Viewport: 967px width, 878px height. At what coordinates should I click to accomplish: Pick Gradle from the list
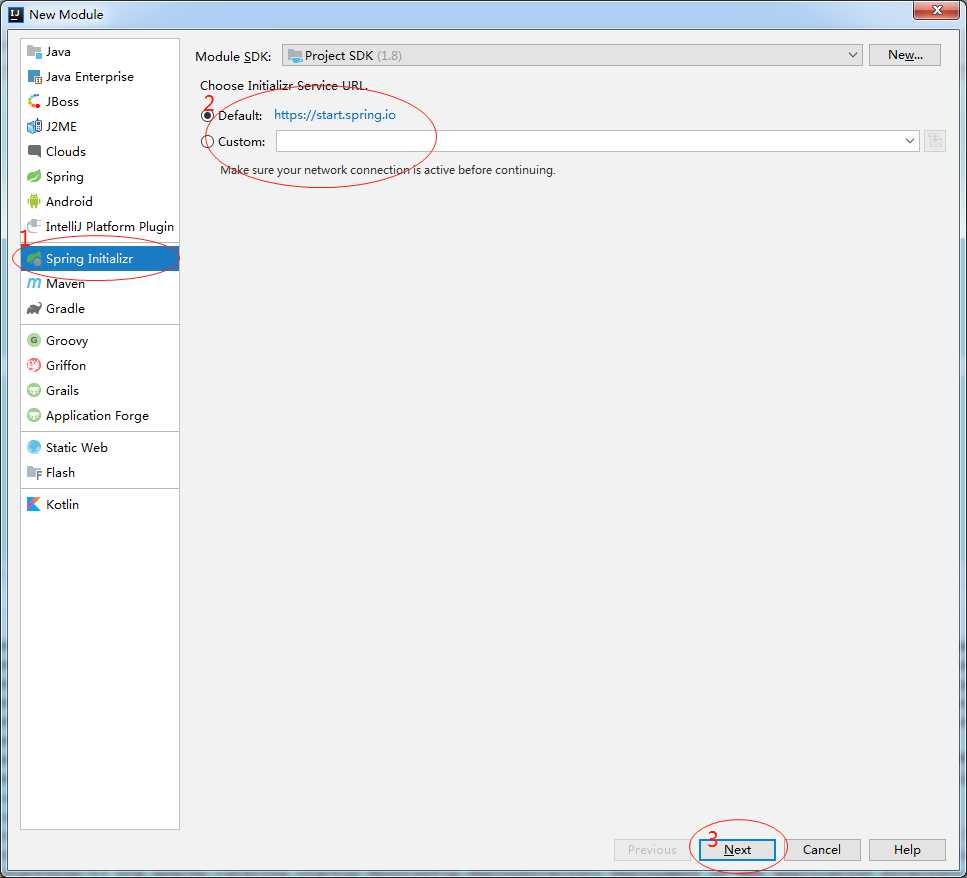tap(100, 308)
